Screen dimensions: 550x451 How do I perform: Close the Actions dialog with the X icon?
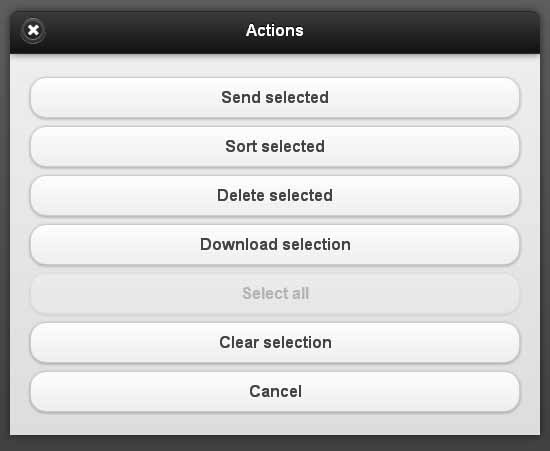point(33,31)
